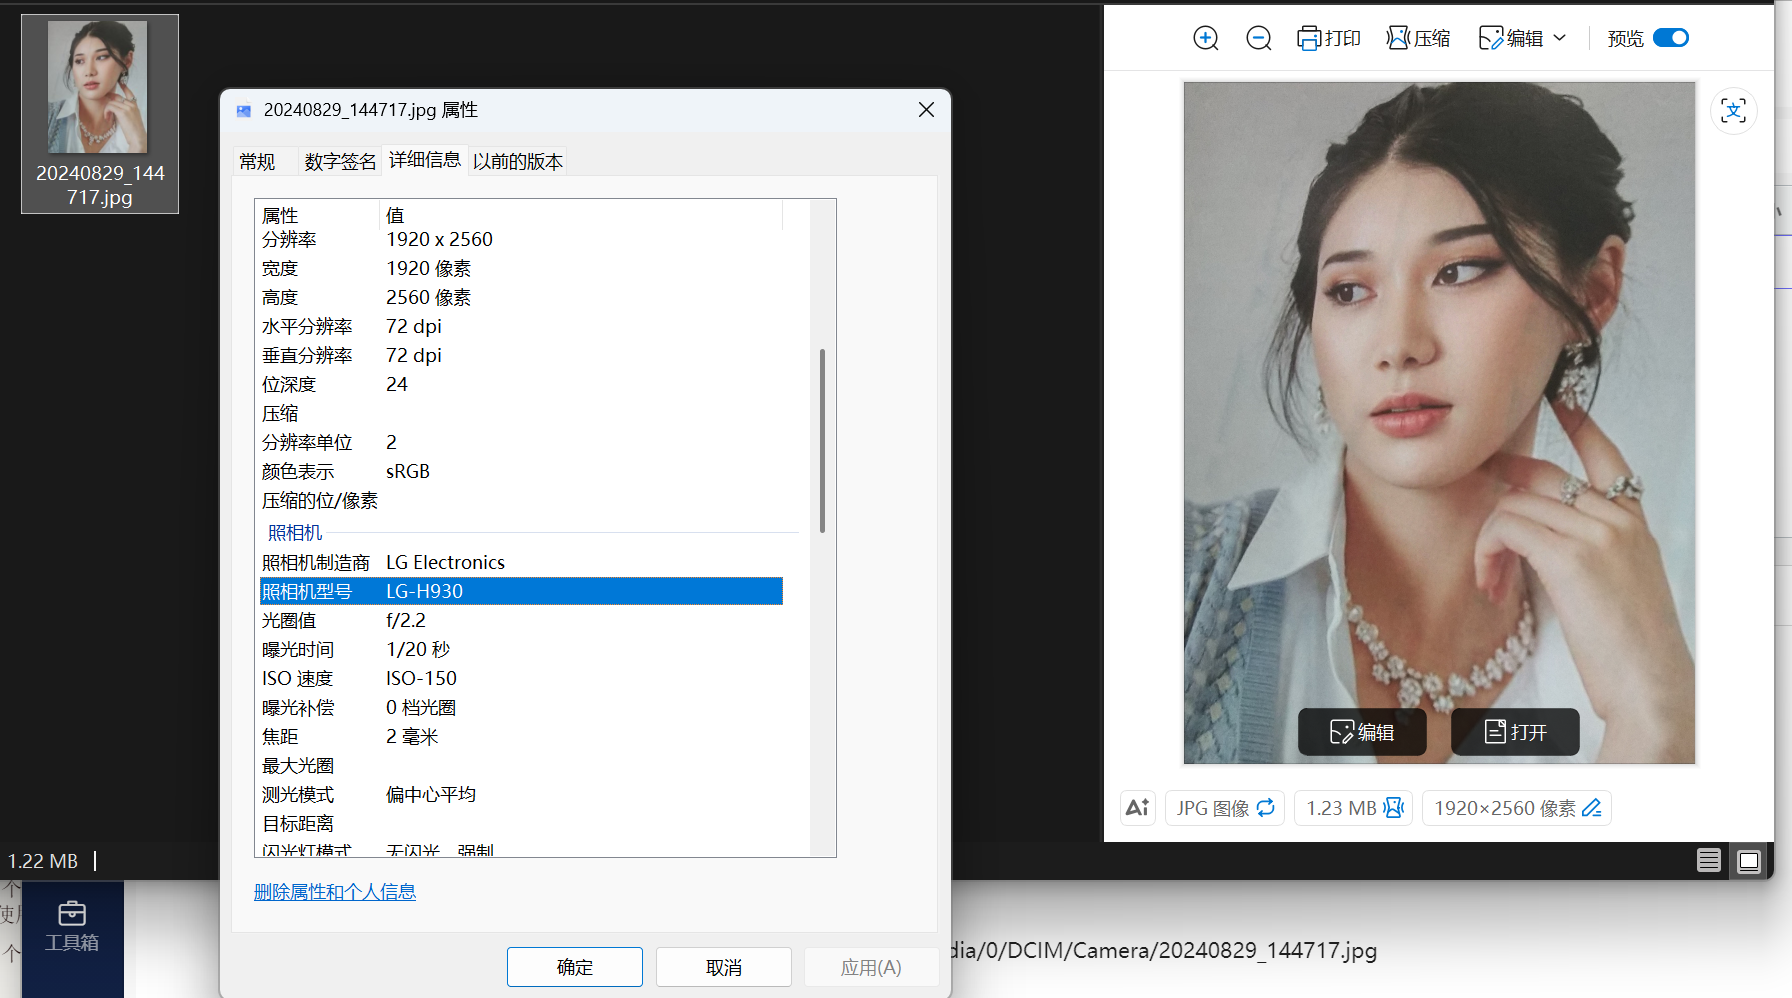Viewport: 1792px width, 998px height.
Task: Click the 照相机 group header
Action: [x=295, y=533]
